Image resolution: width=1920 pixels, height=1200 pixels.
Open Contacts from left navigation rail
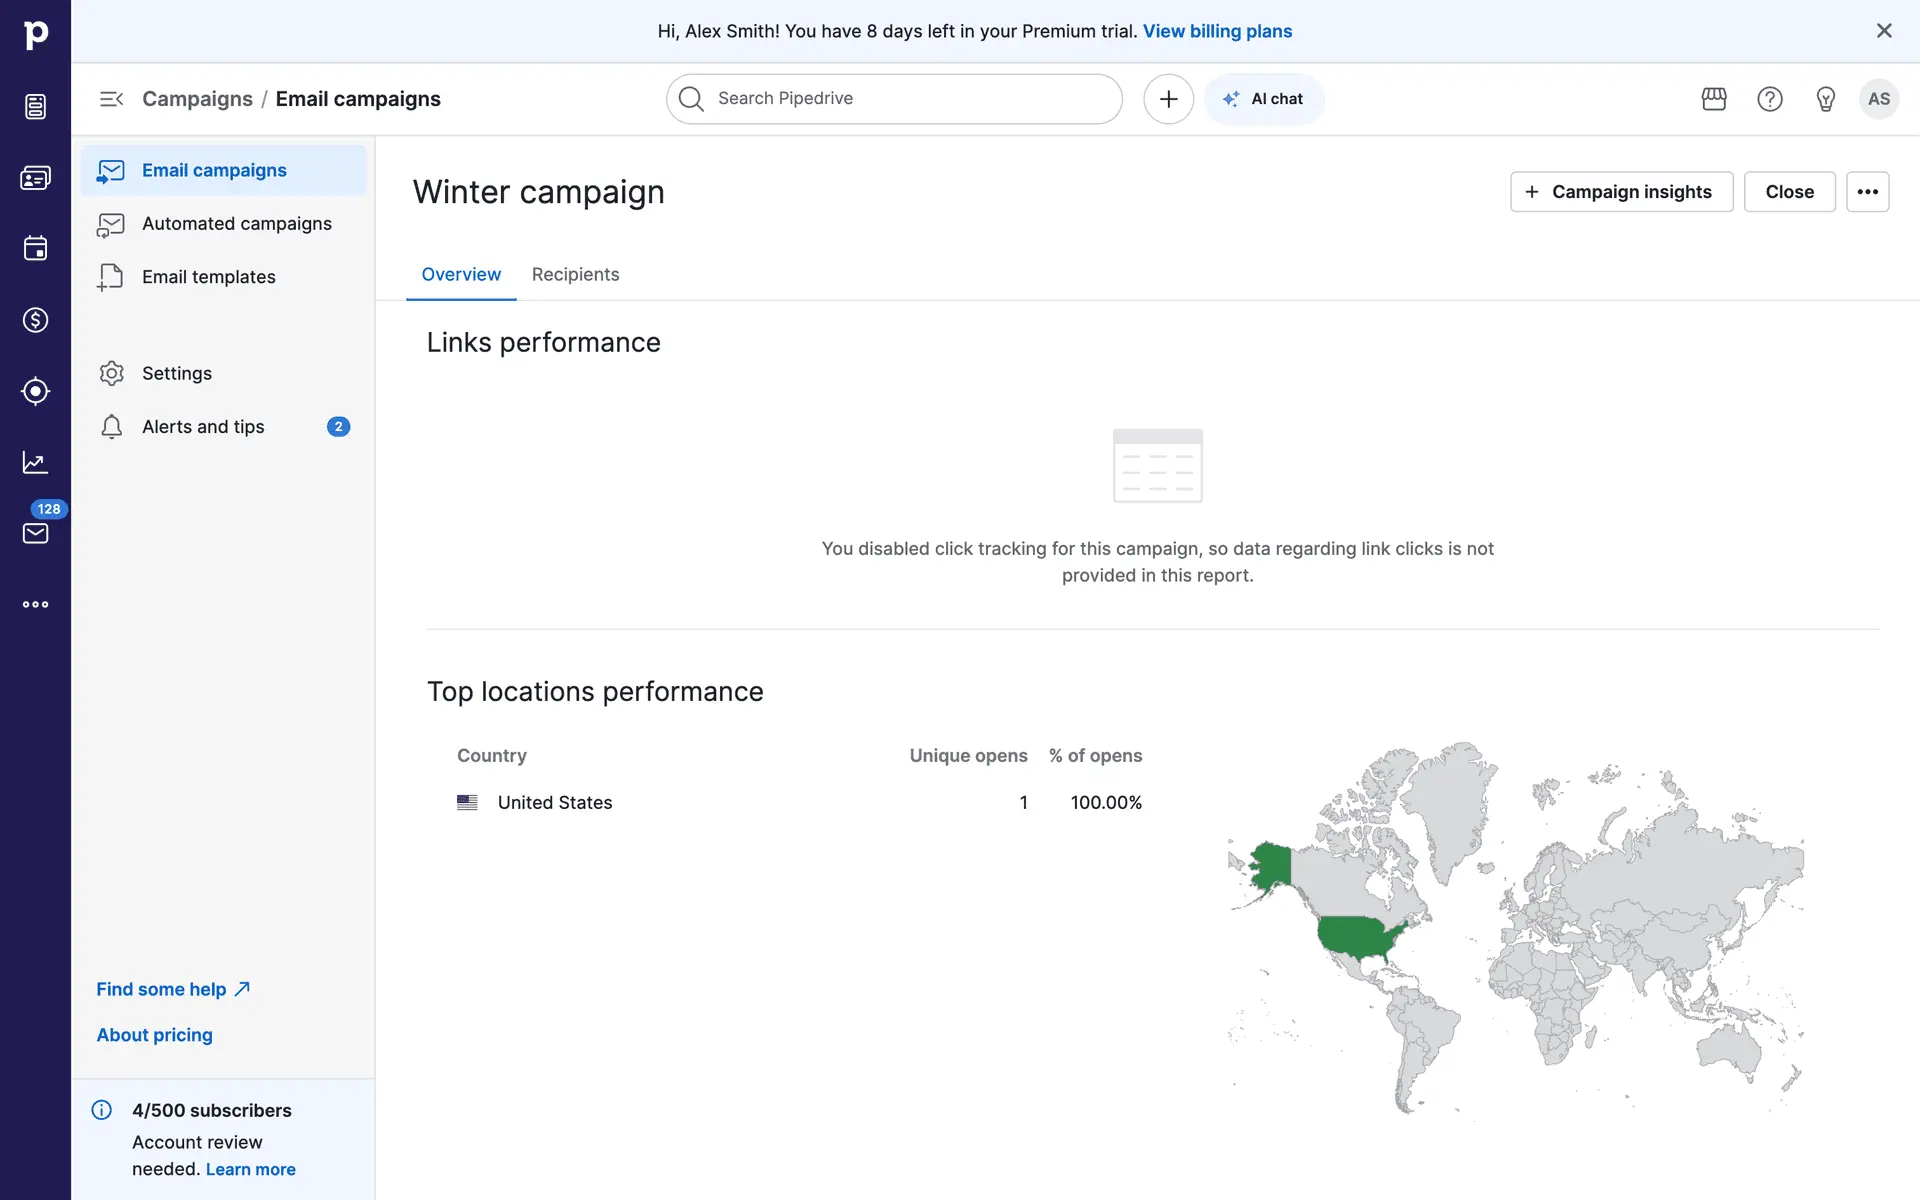[x=35, y=178]
